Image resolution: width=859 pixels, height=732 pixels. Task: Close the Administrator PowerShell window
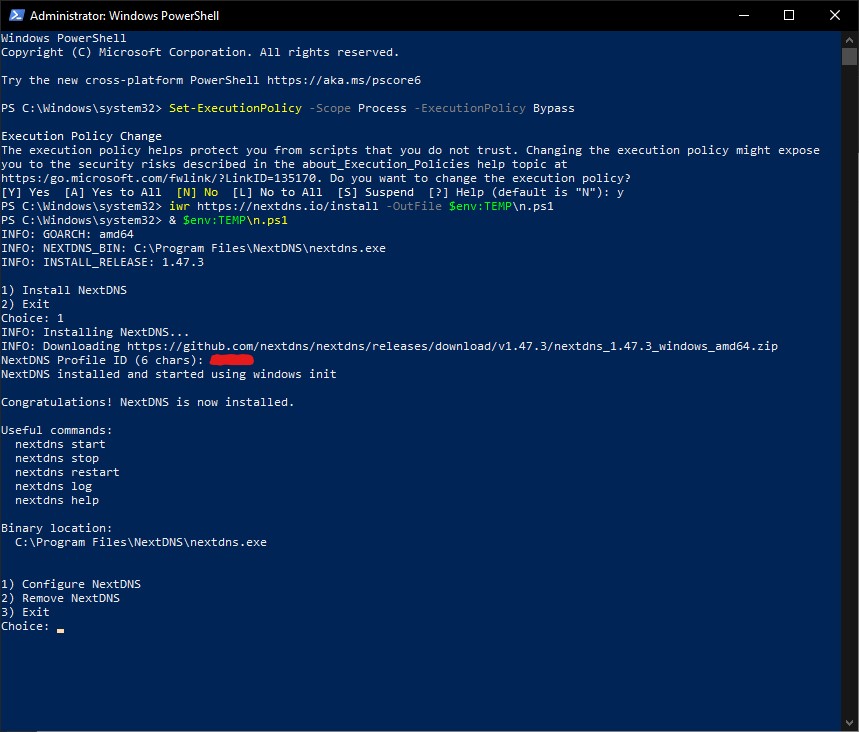click(x=834, y=15)
